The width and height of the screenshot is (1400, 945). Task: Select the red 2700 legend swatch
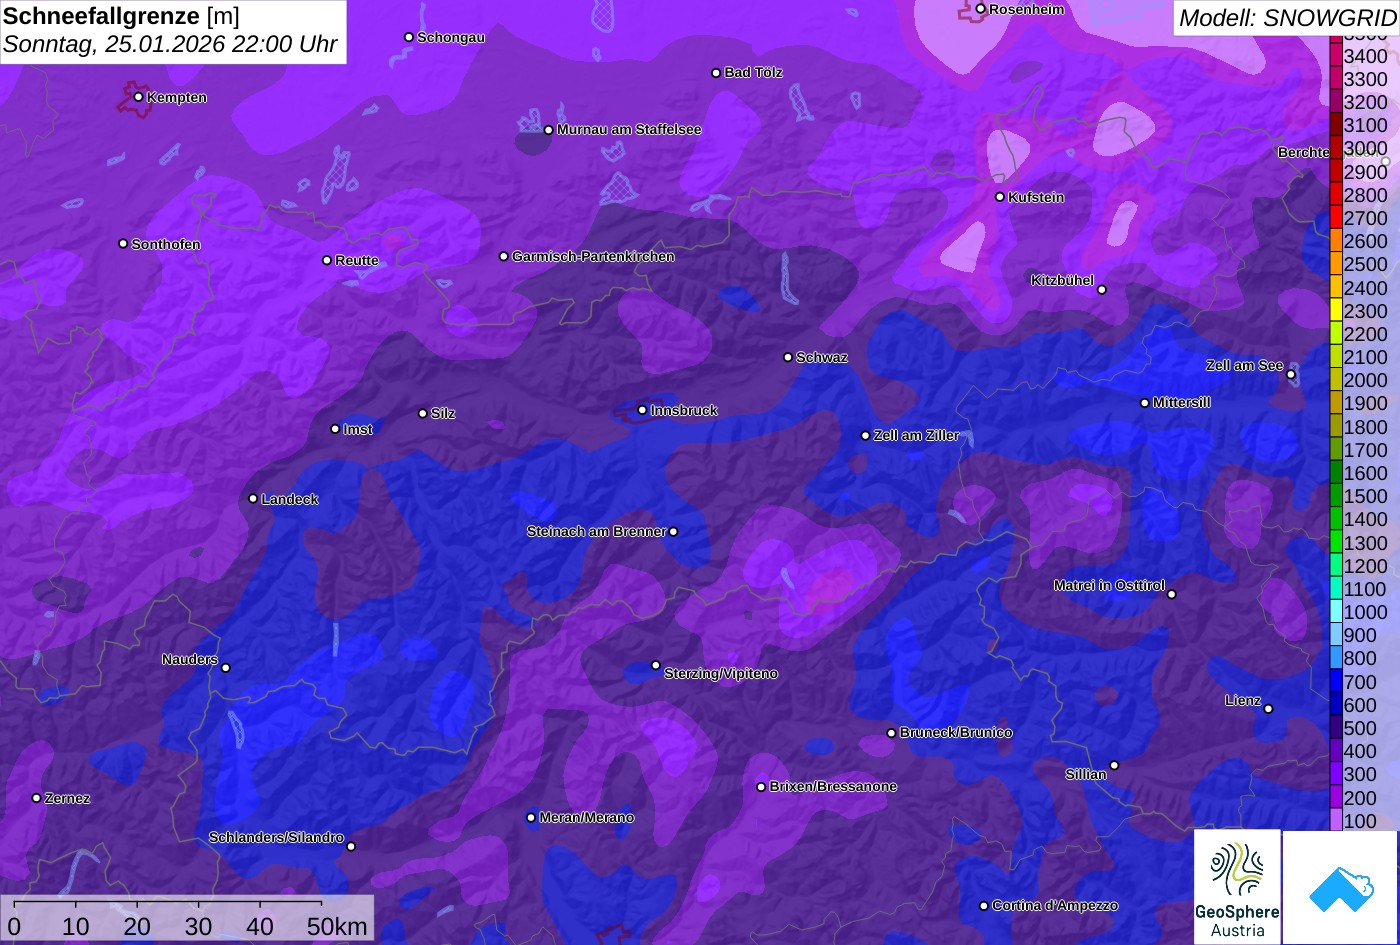1336,218
